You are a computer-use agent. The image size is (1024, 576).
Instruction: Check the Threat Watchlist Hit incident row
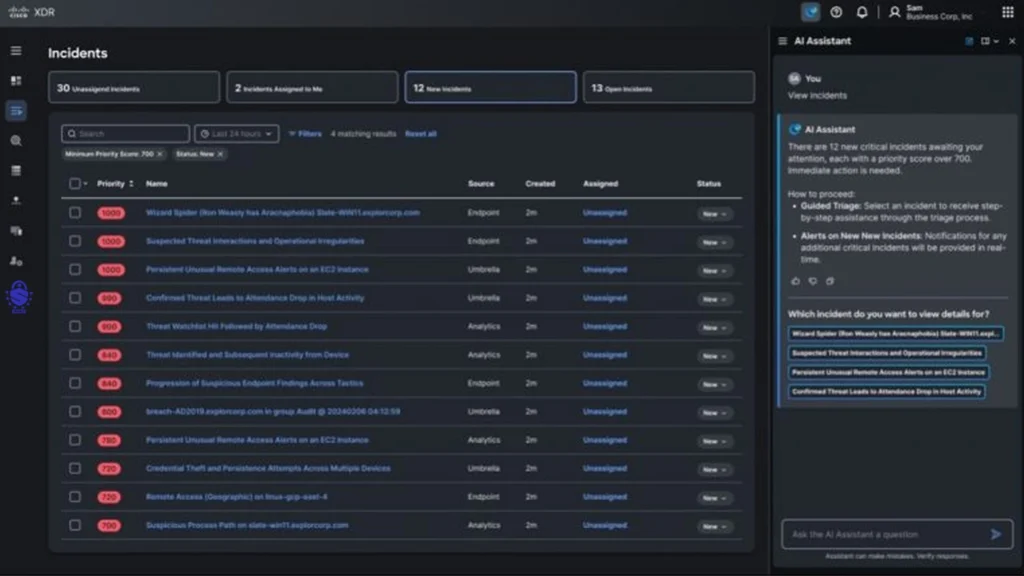(x=75, y=327)
